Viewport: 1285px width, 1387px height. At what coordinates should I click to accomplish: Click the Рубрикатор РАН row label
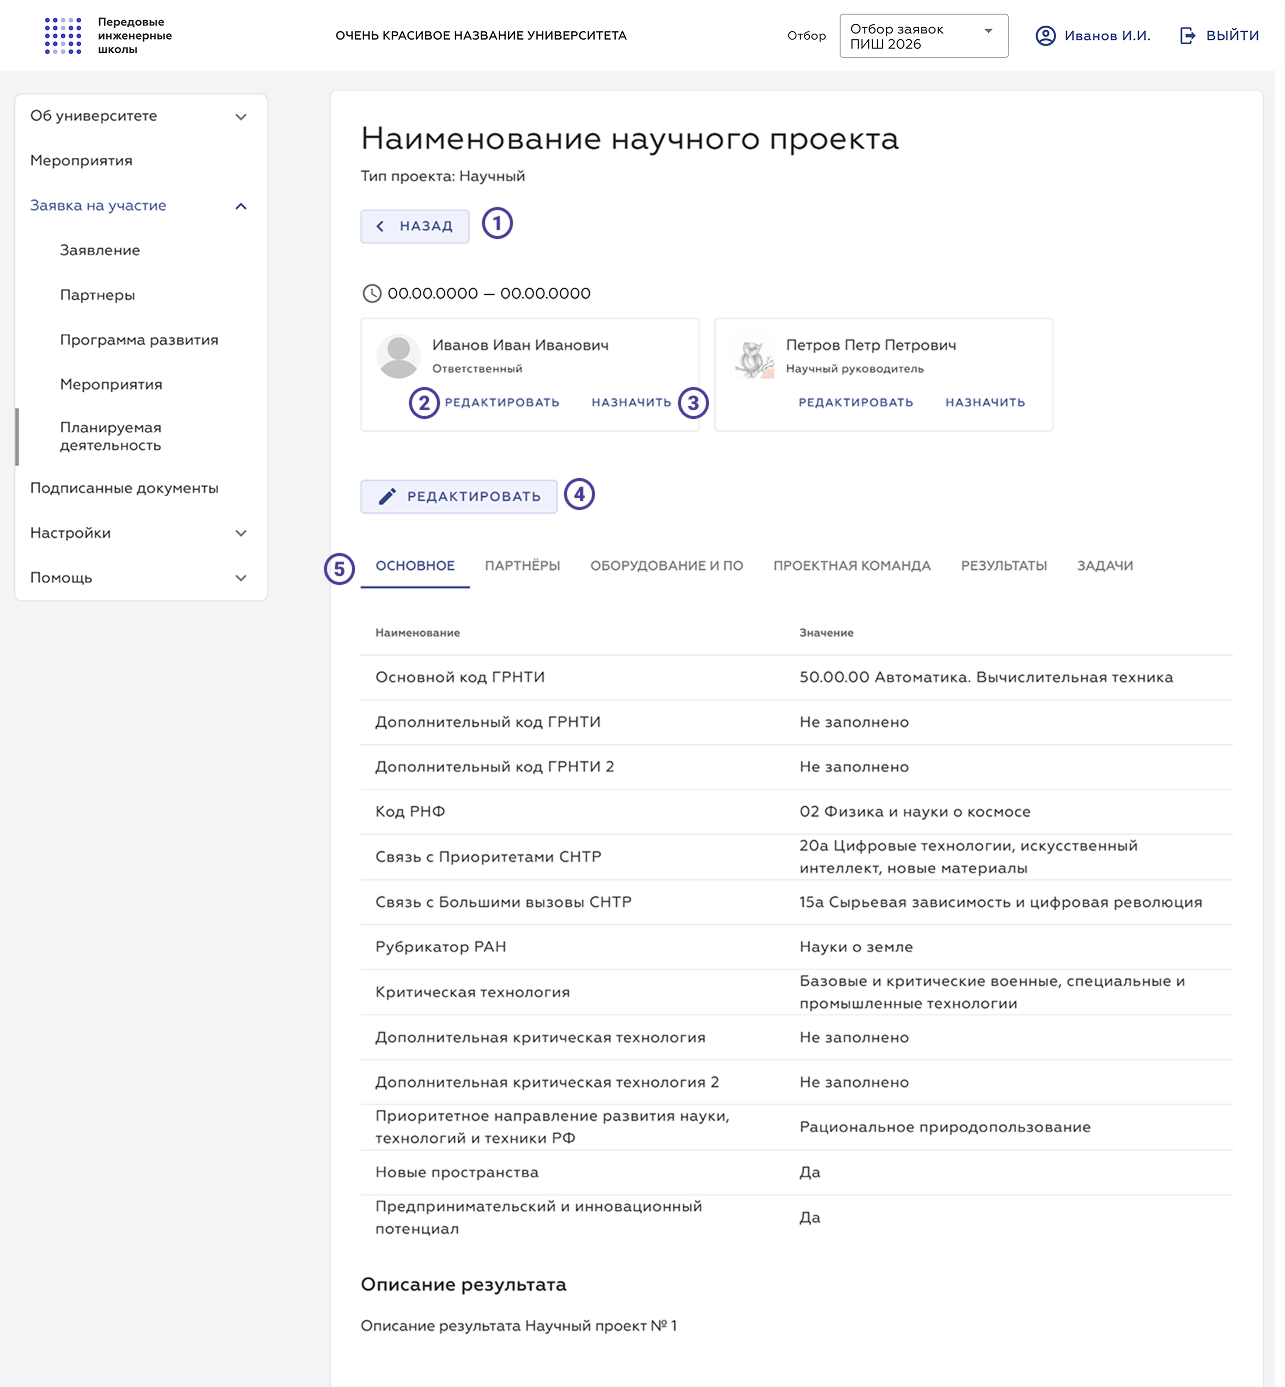point(441,947)
